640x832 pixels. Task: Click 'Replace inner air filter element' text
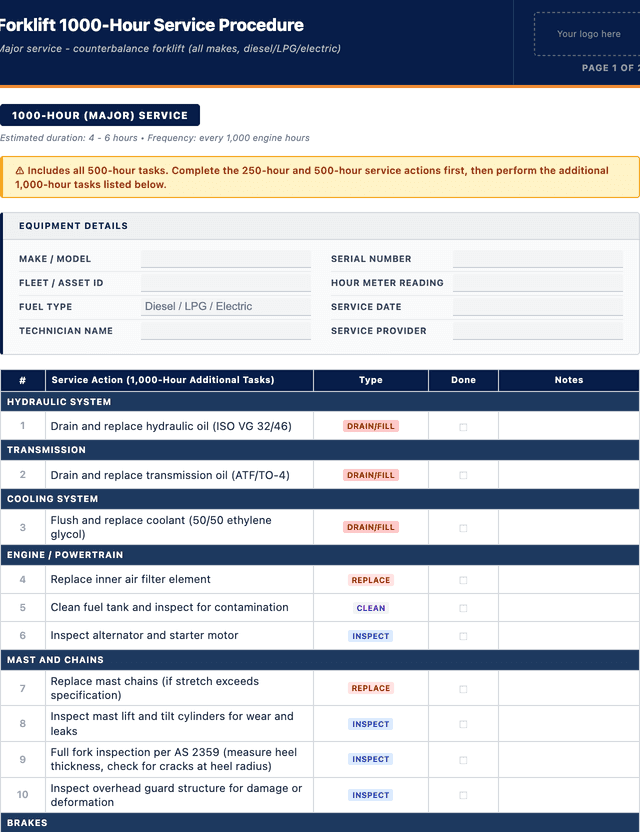[x=131, y=579]
